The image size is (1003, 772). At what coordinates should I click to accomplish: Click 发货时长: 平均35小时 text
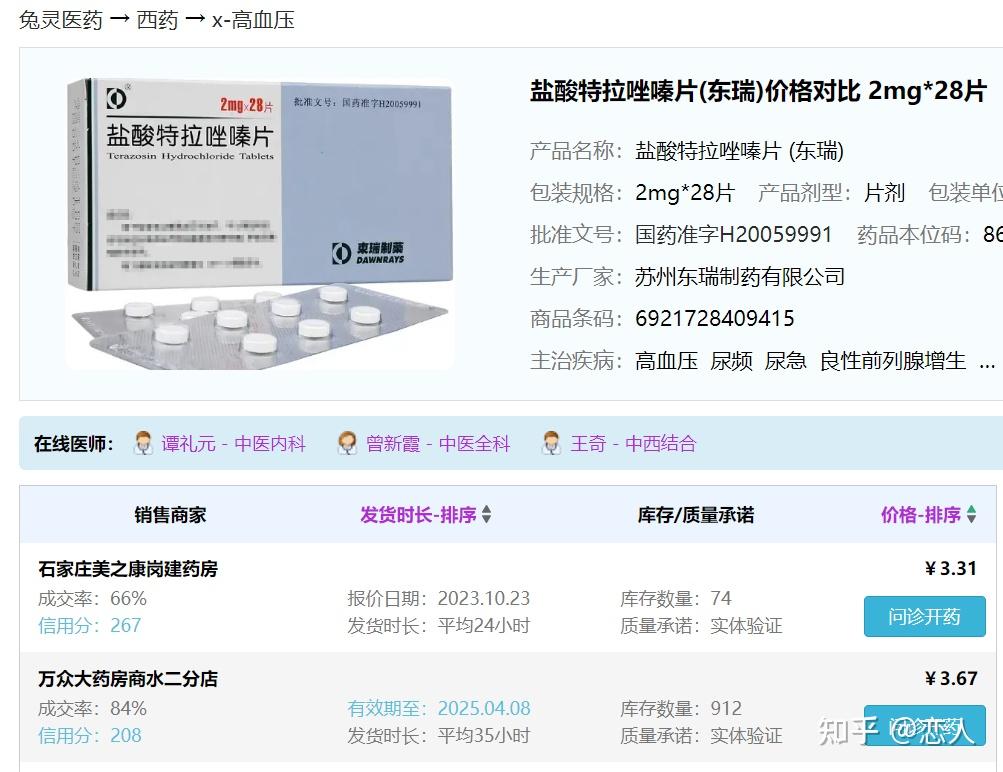(x=439, y=735)
